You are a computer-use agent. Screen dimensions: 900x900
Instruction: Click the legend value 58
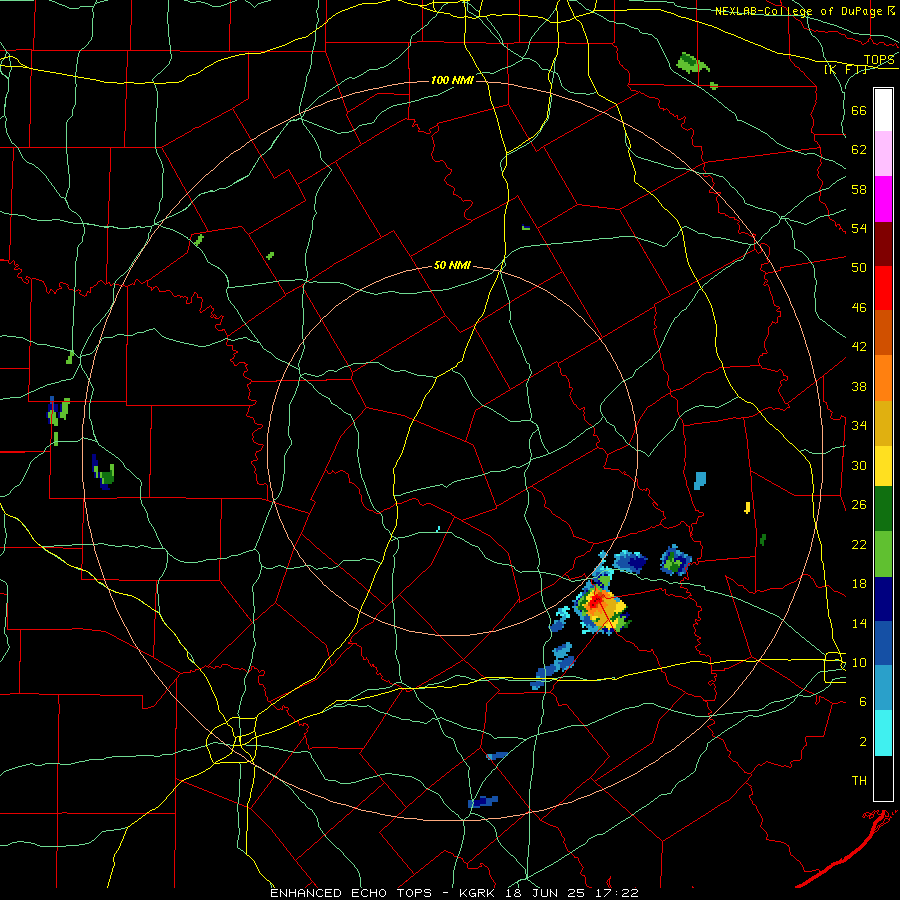859,189
